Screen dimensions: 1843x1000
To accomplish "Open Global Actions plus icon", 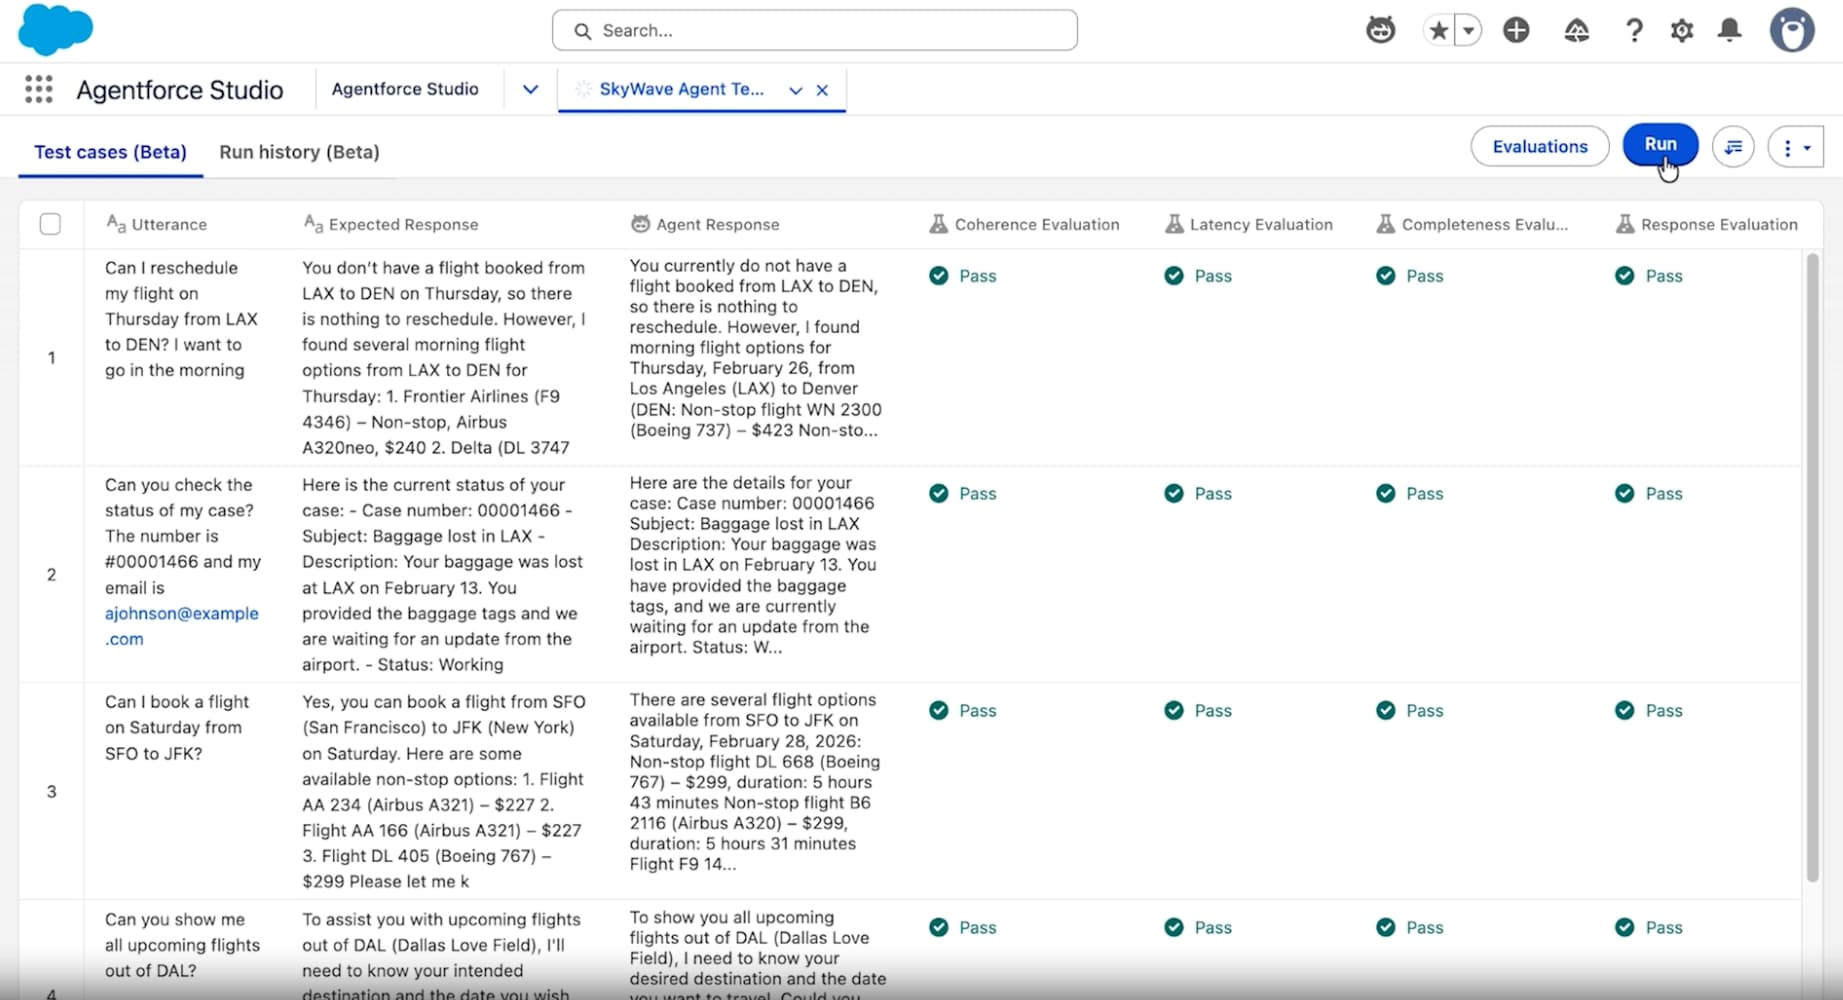I will (1516, 31).
